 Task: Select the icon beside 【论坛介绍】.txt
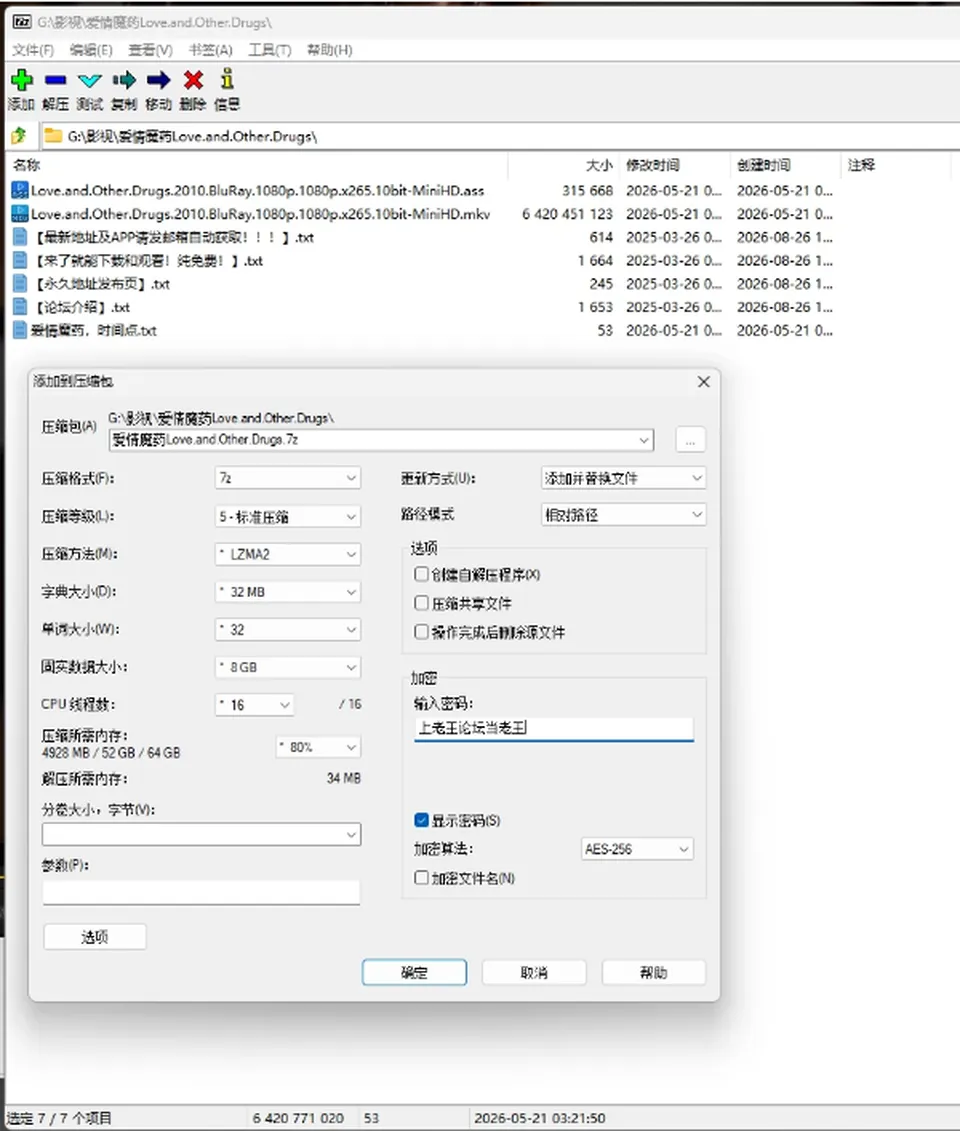20,307
